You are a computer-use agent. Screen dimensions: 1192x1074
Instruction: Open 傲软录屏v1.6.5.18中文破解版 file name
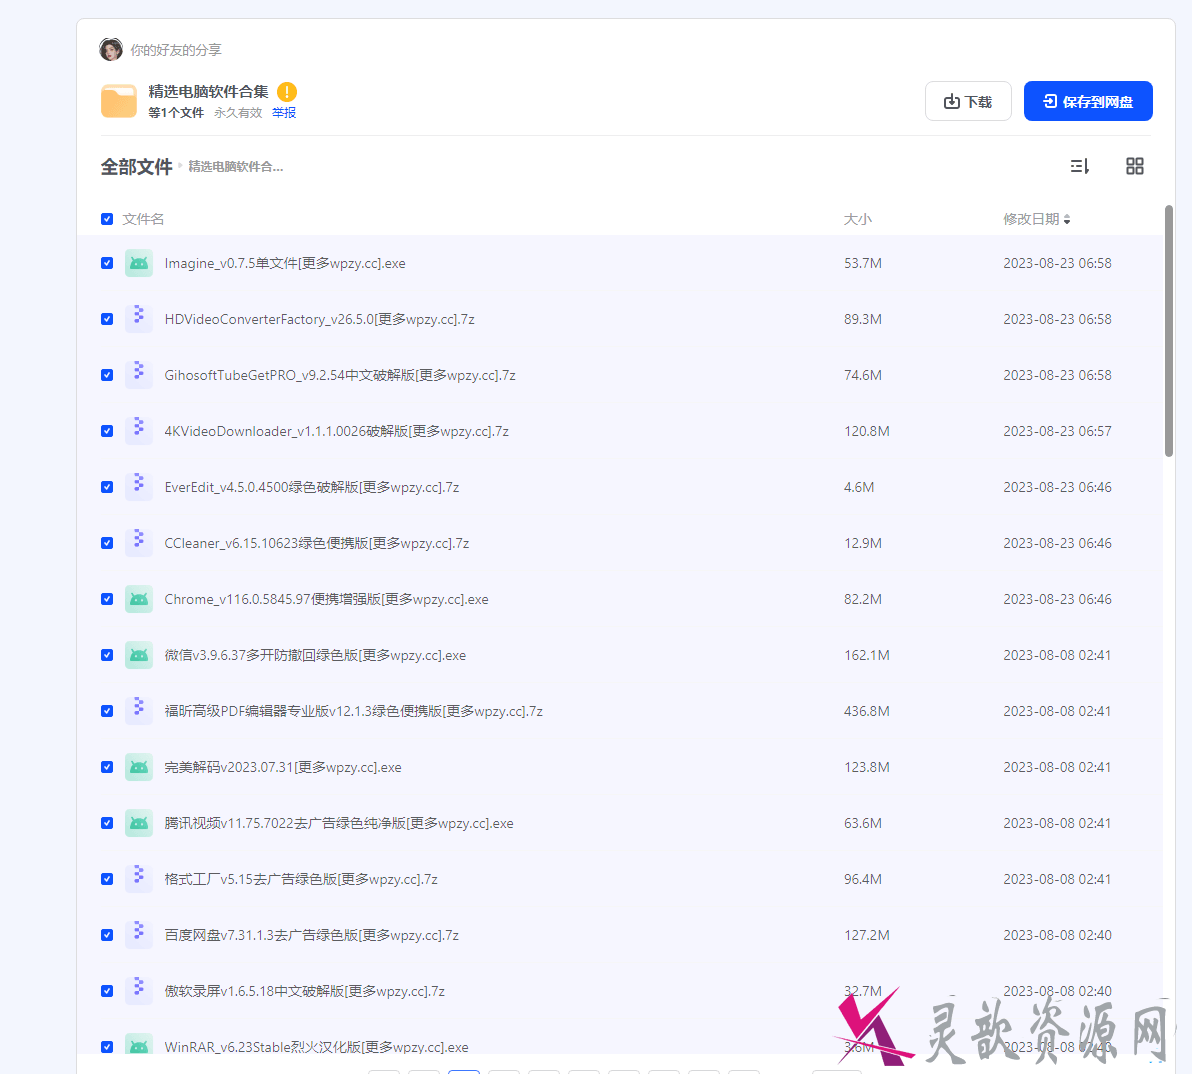point(305,991)
